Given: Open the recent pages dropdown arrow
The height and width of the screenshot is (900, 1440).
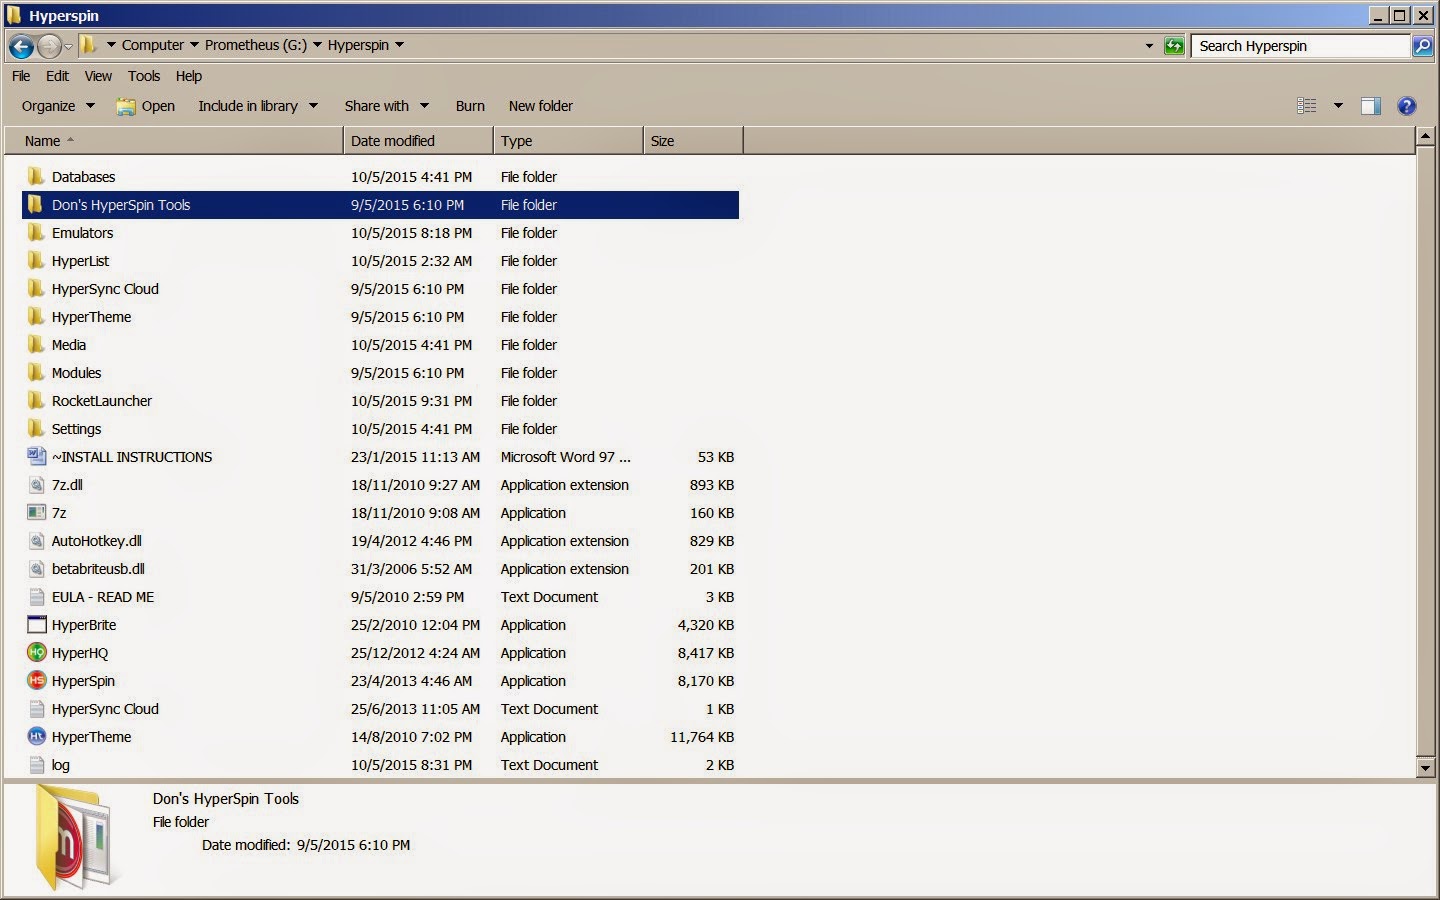Looking at the screenshot, I should pyautogui.click(x=68, y=46).
